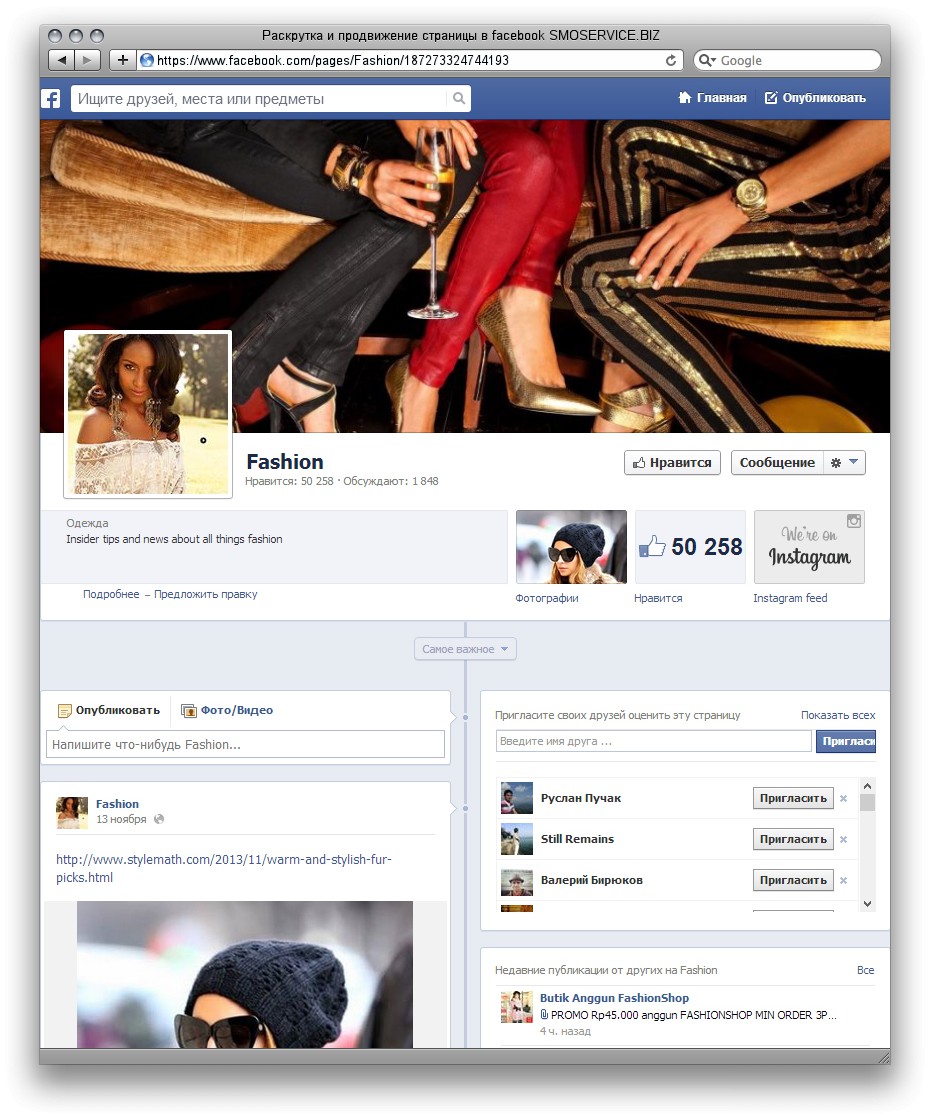Click Руслан Пучак avatar

(x=517, y=798)
